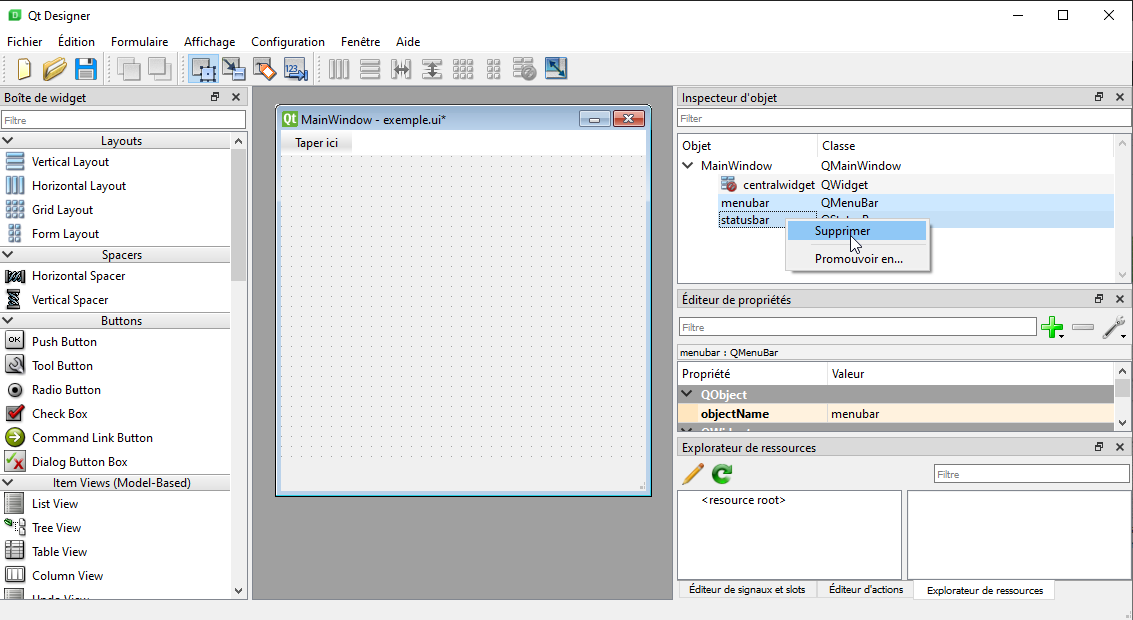Float the Inspecteur d'objet panel
This screenshot has width=1133, height=620.
click(1099, 97)
